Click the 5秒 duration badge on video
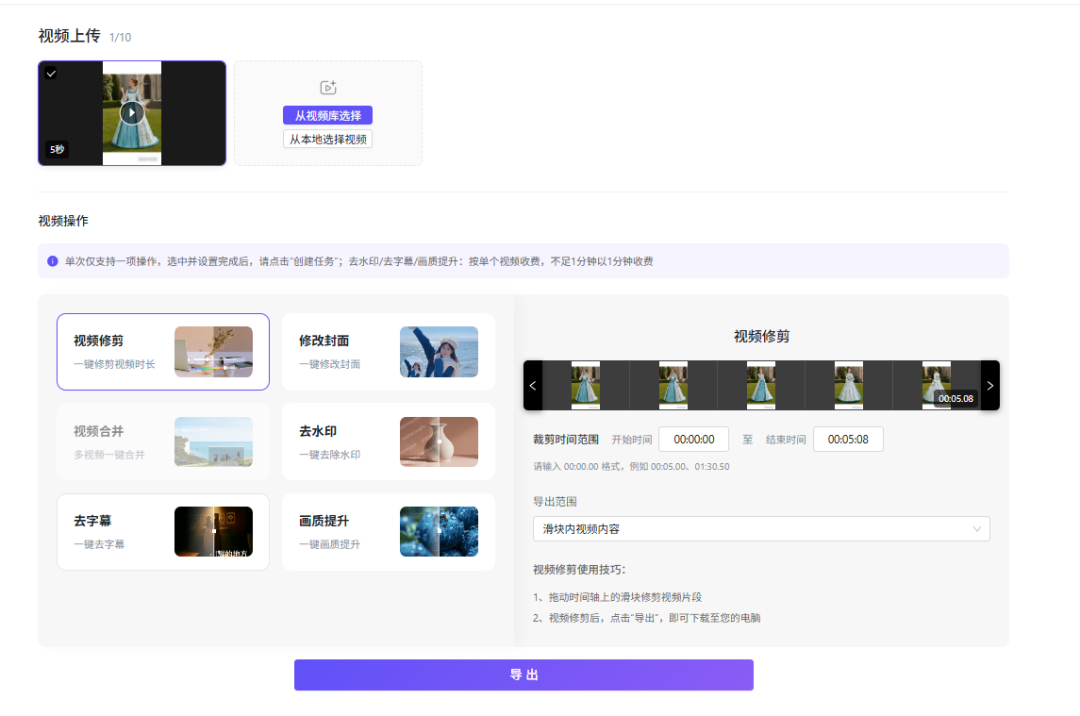 (x=57, y=149)
